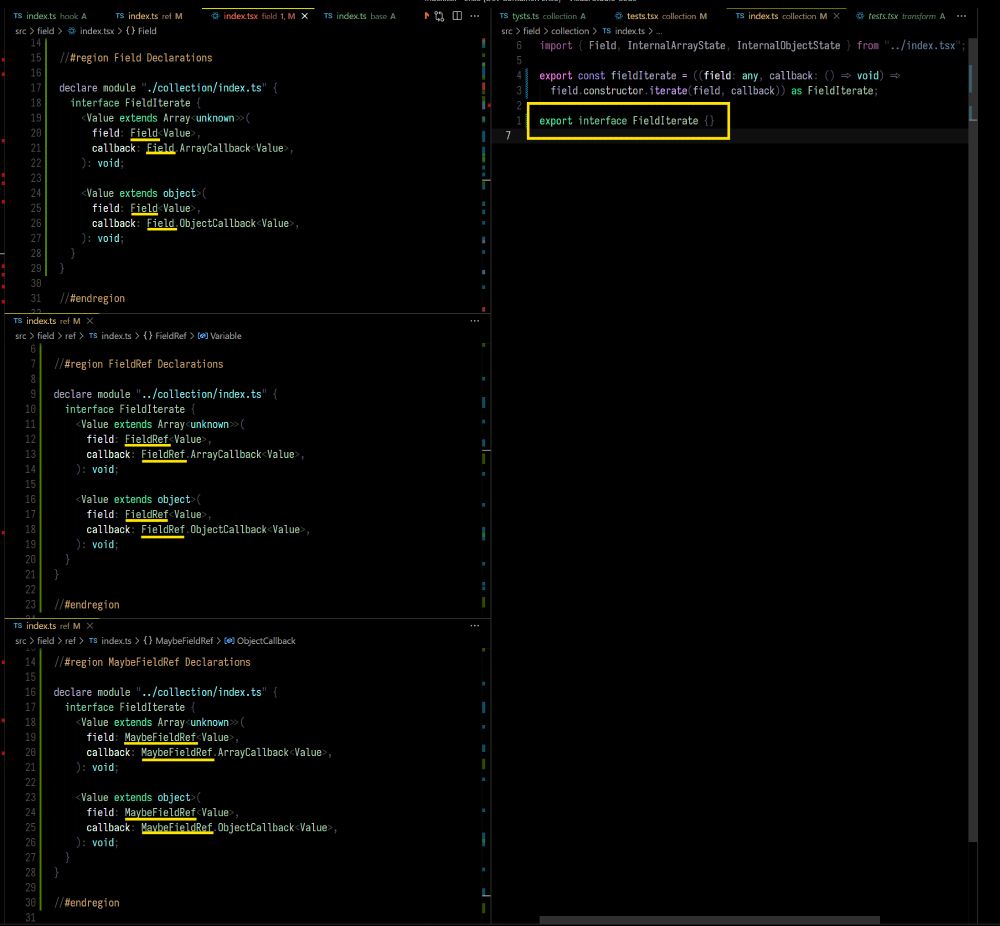Click 'field.constructor.iterate' call in the code
1000x926 pixels.
click(619, 91)
